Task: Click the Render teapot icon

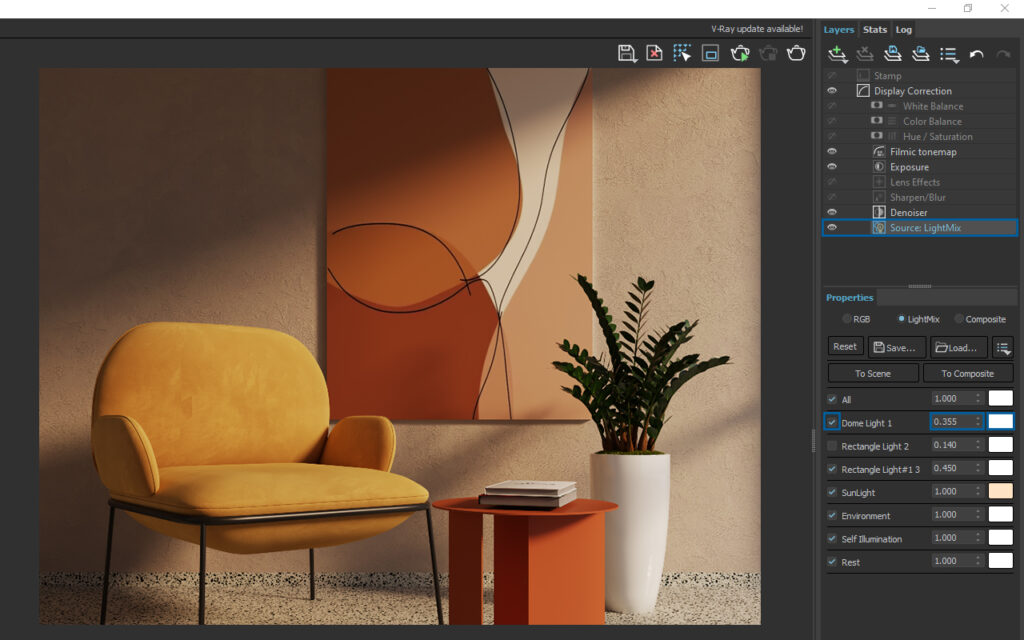Action: [797, 53]
